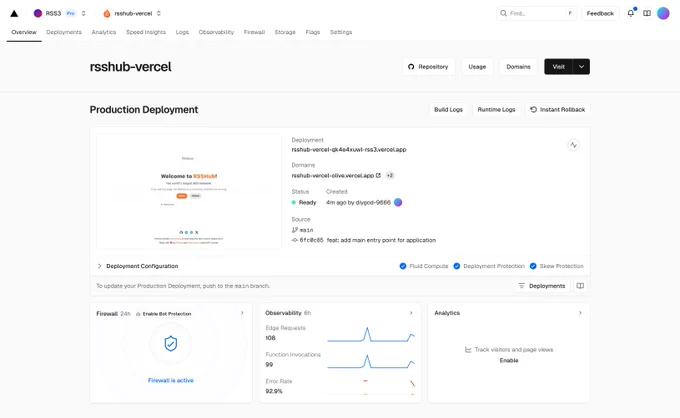Click the Edge Requests value 108
The image size is (680, 418).
tap(270, 338)
